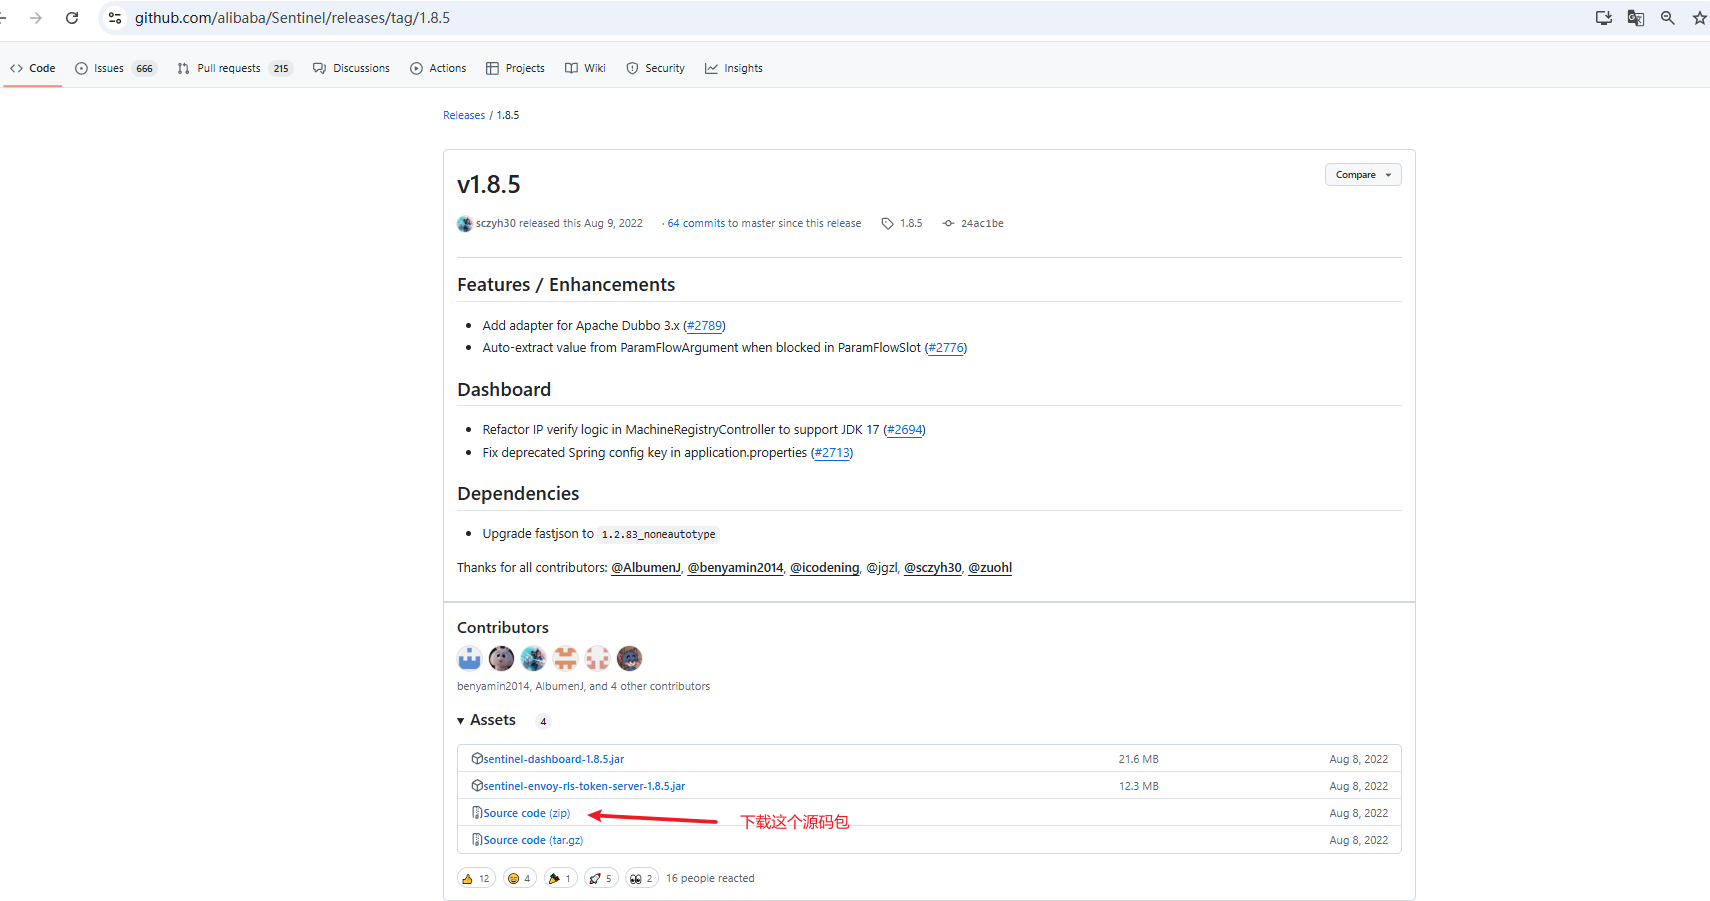The width and height of the screenshot is (1710, 901).
Task: Click the Pull requests count badge 215
Action: coord(281,69)
